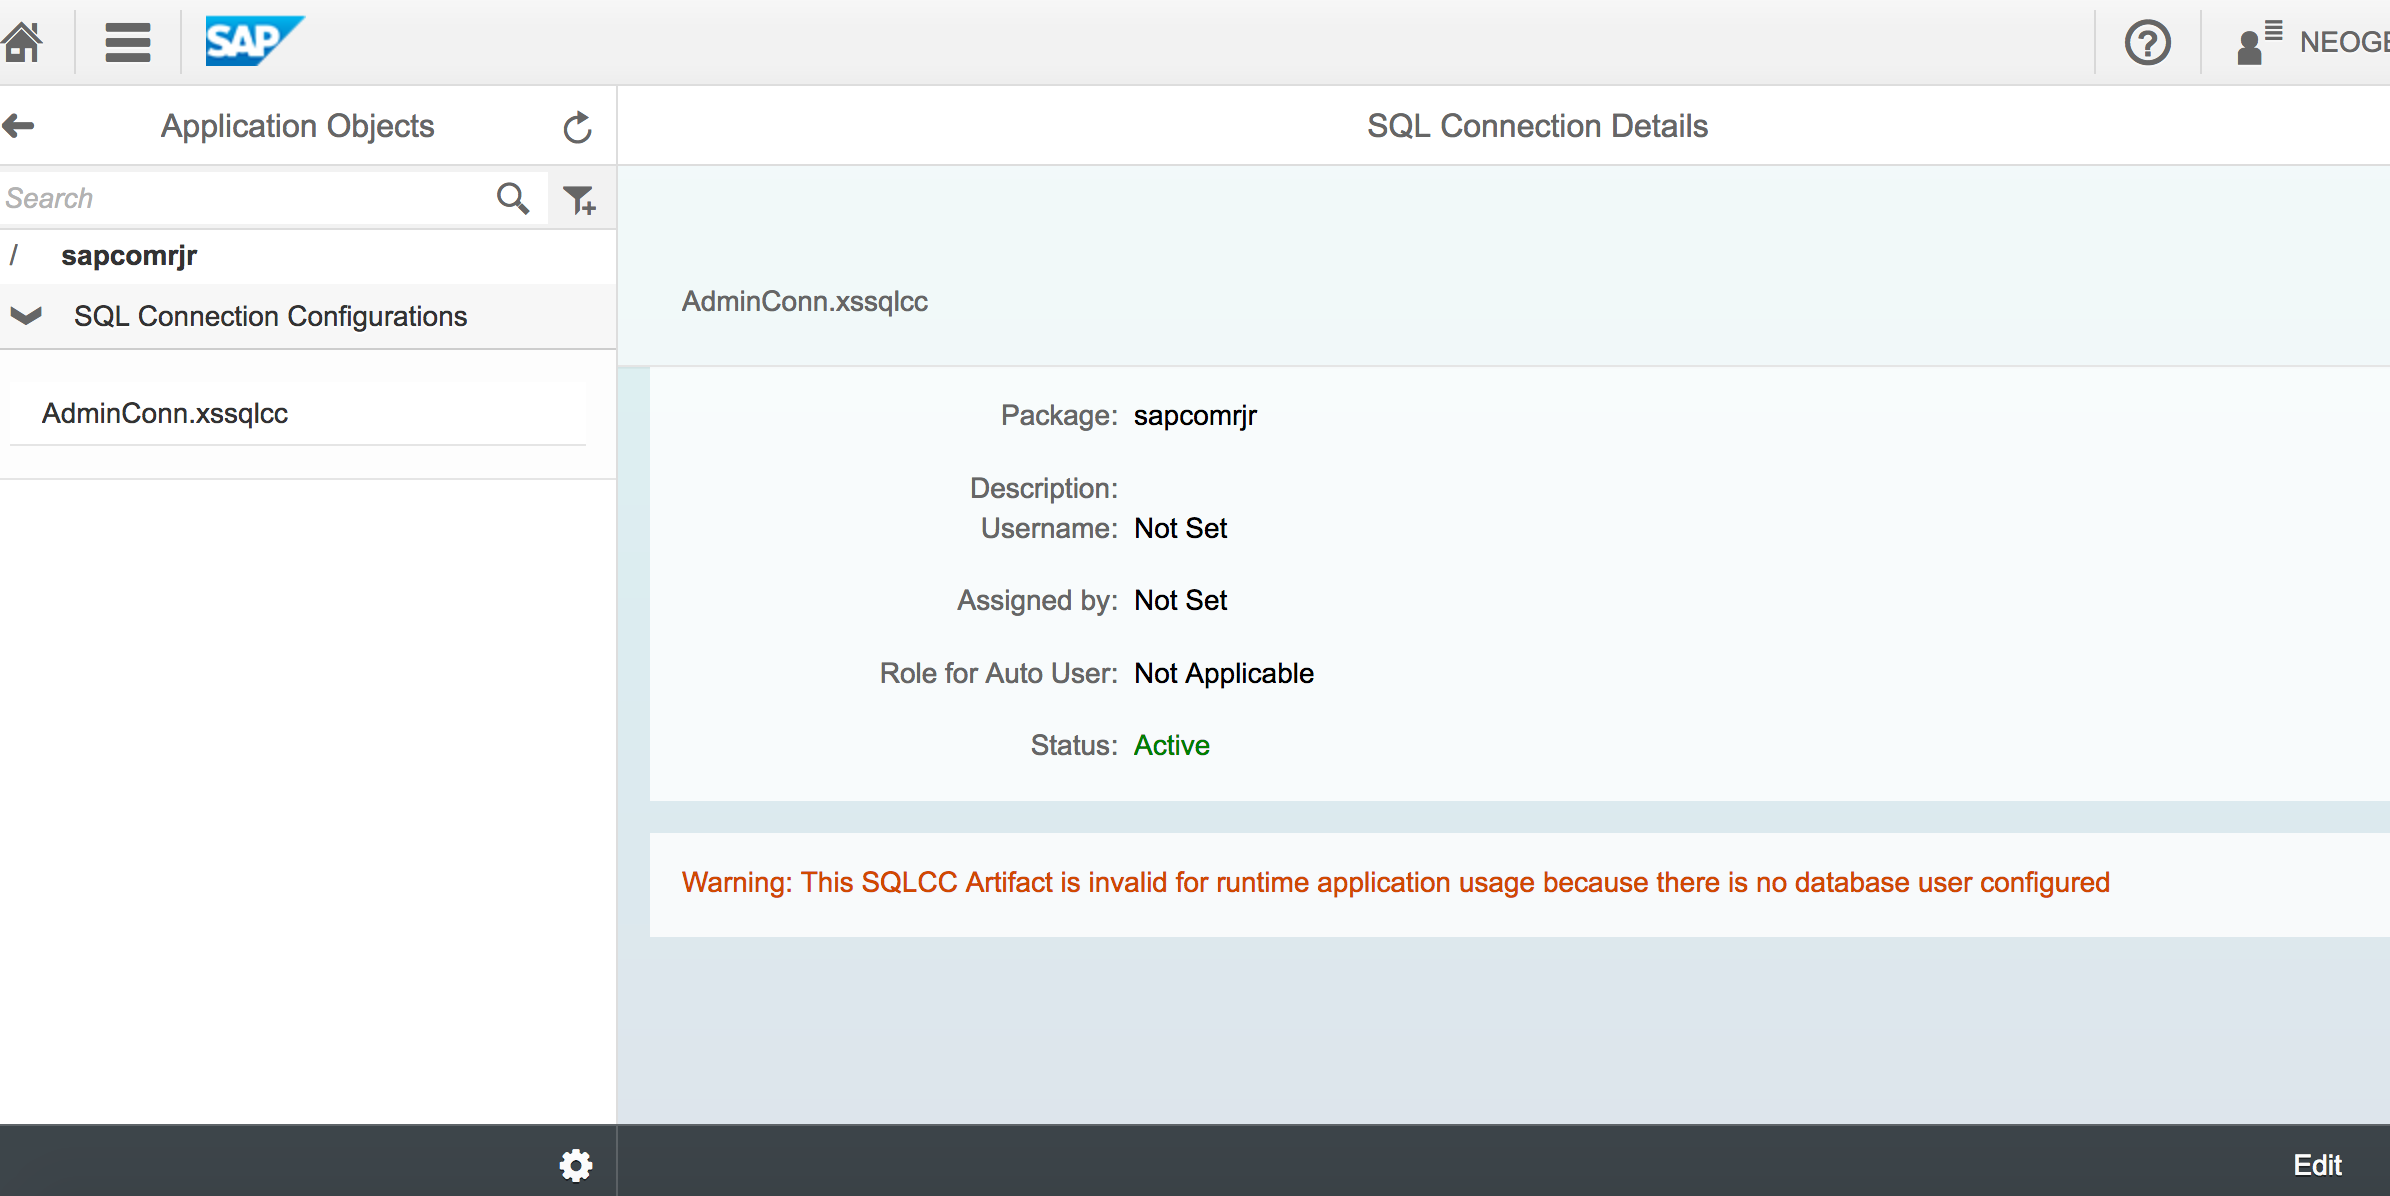This screenshot has height=1196, width=2390.
Task: Click the back arrow in Application Objects
Action: pyautogui.click(x=19, y=126)
